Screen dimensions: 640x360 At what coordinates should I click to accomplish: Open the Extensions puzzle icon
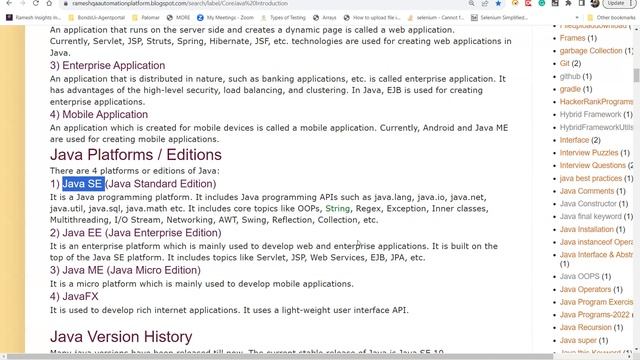coord(569,3)
